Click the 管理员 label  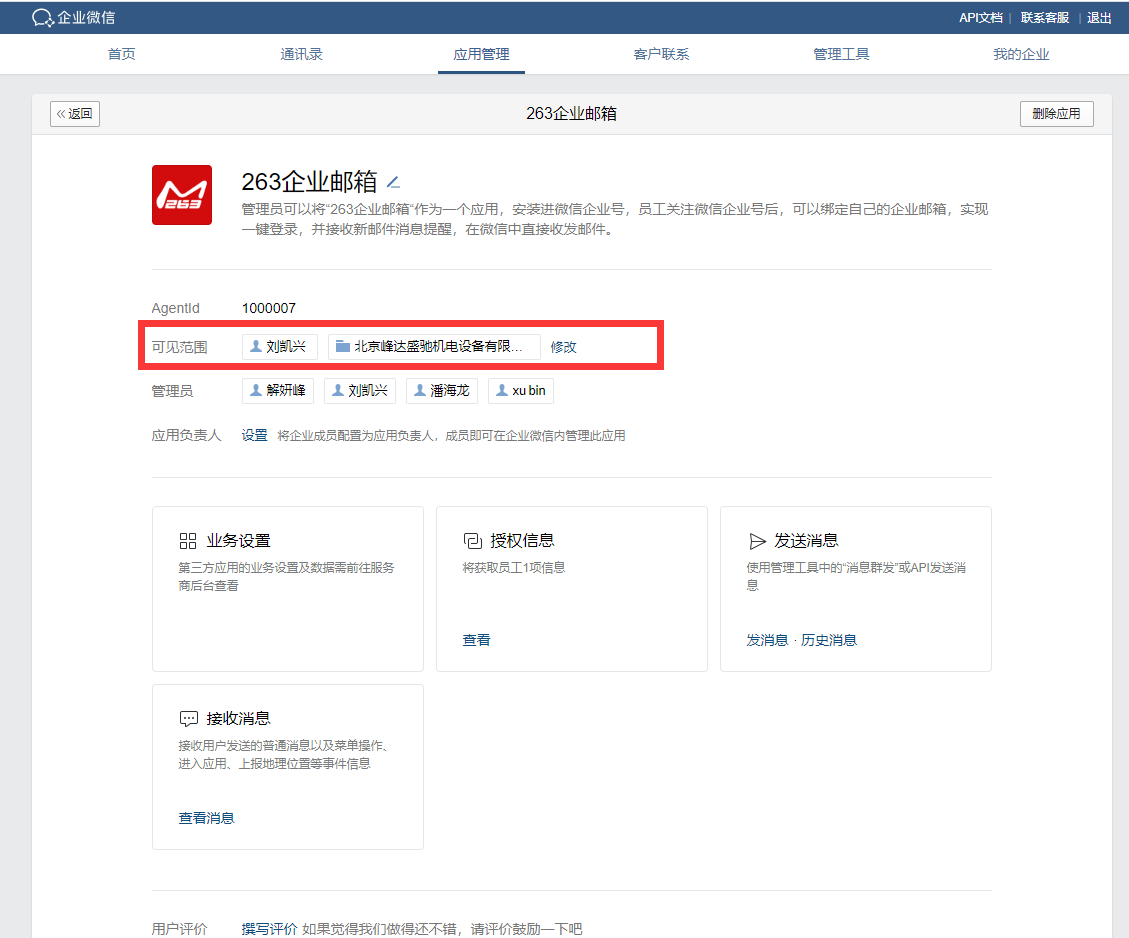click(x=172, y=391)
